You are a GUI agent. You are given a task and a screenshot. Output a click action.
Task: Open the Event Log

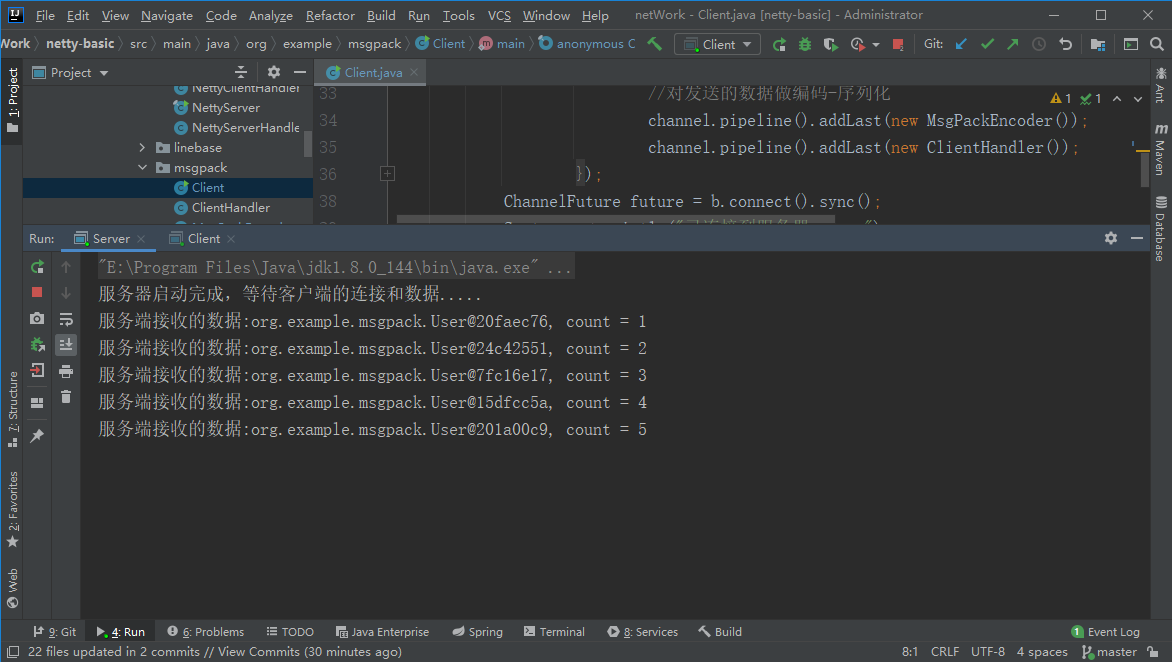pos(1105,632)
